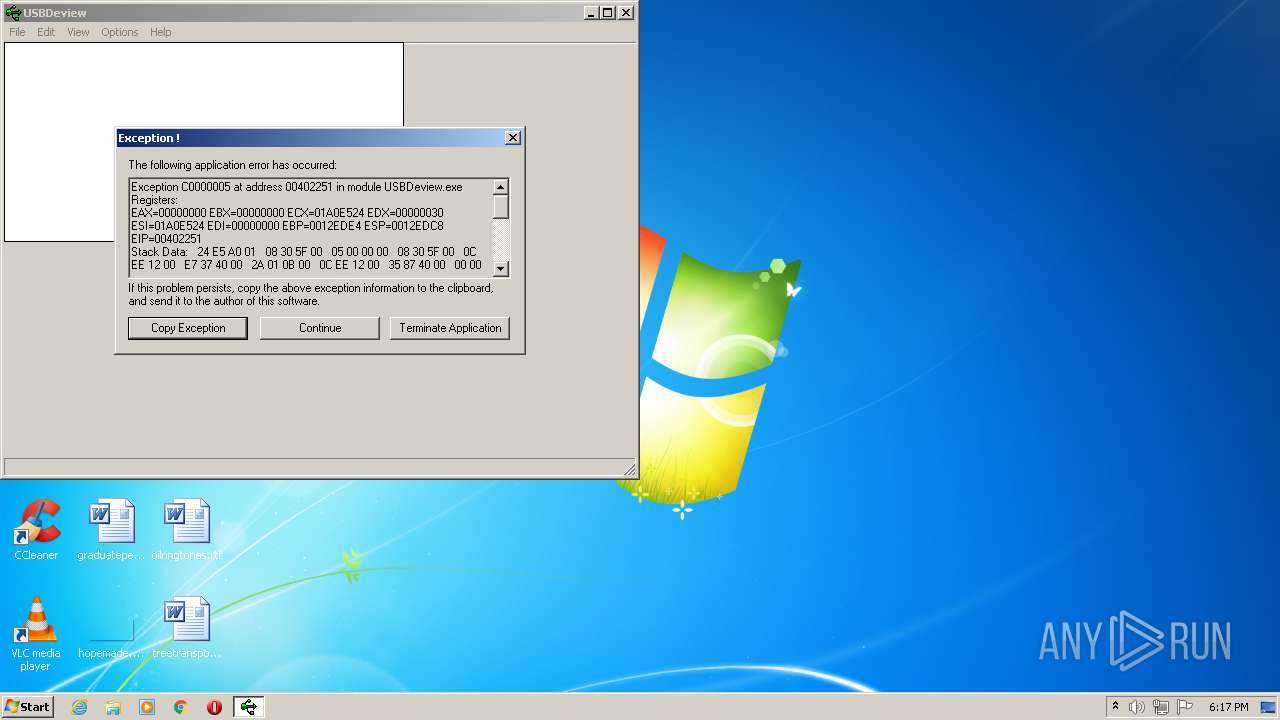Viewport: 1280px width, 720px height.
Task: Click the 'Exception C0000005 at address' line
Action: point(297,187)
